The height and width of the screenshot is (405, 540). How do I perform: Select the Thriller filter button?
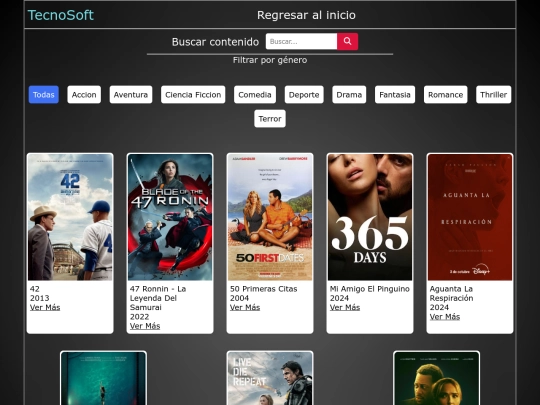pos(494,95)
